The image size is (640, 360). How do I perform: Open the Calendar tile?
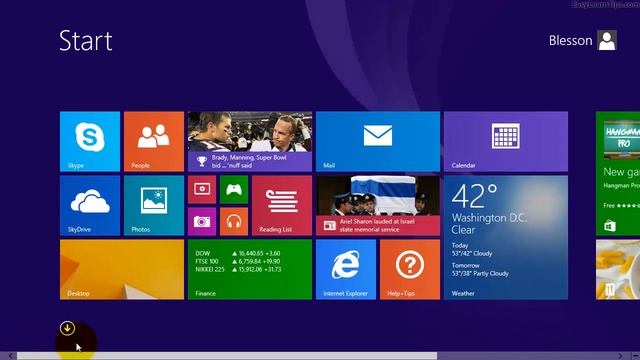(x=506, y=141)
